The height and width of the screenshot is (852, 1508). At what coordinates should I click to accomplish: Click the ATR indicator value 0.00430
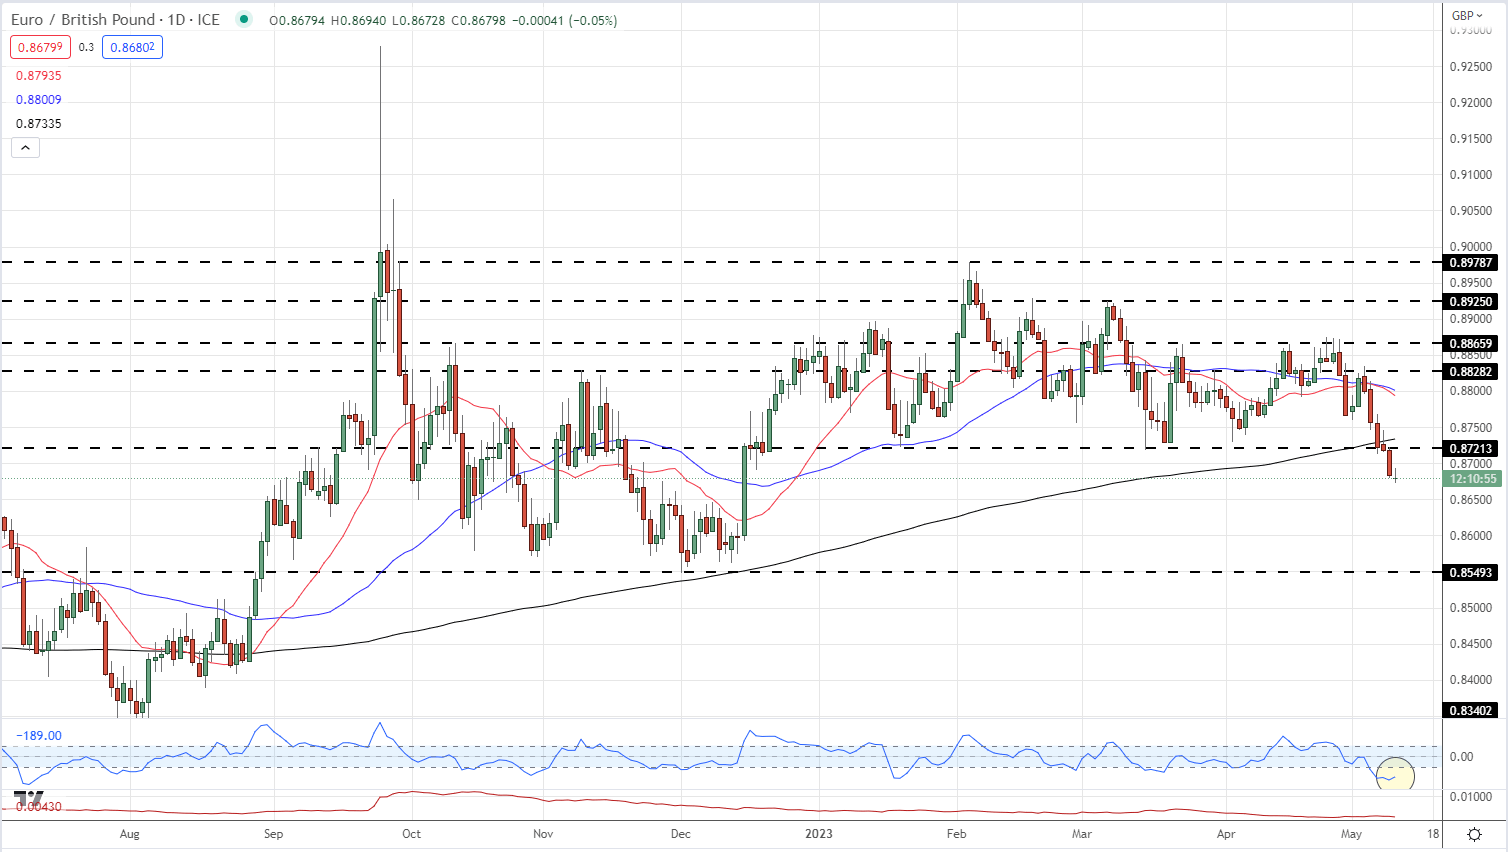click(x=39, y=806)
